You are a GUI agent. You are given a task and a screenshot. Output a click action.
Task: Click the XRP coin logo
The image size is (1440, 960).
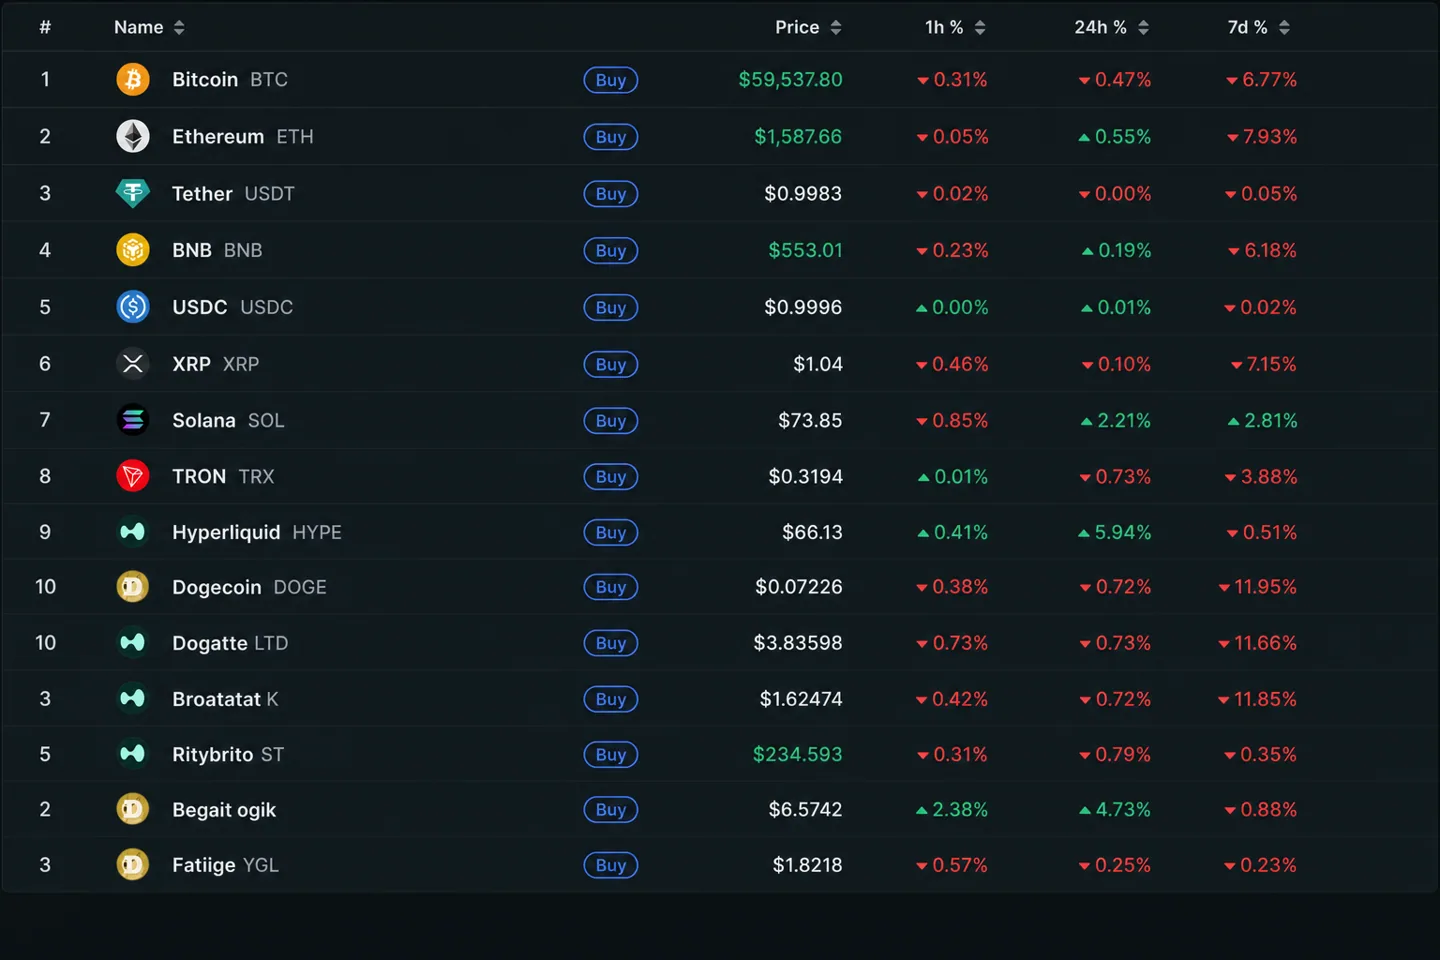[133, 364]
